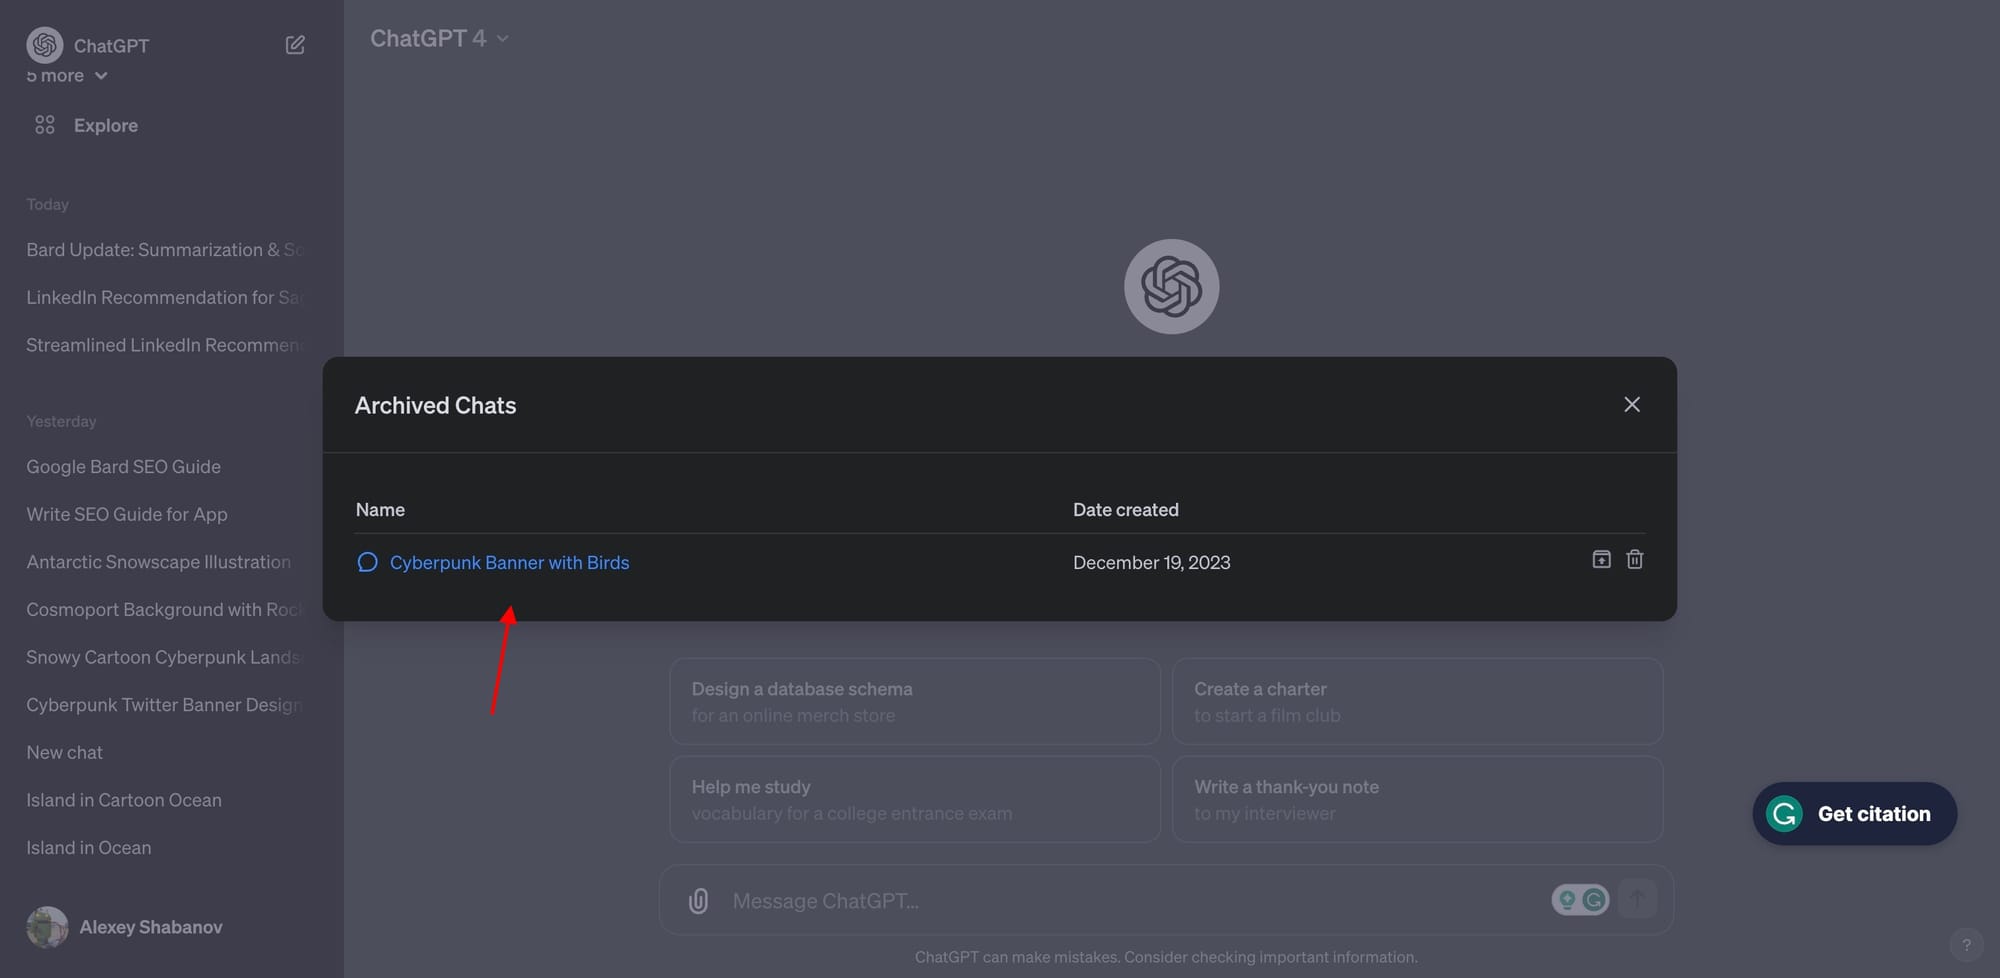Open the 'Island in Ocean' chat
This screenshot has width=2000, height=978.
[89, 848]
